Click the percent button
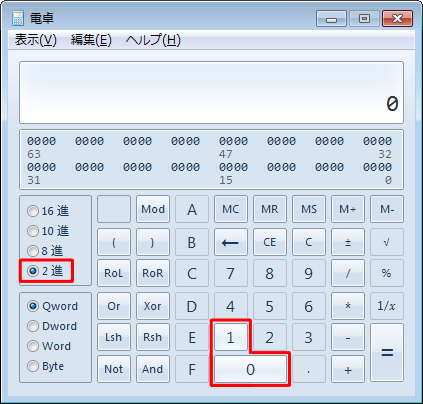This screenshot has height=404, width=423. point(387,273)
